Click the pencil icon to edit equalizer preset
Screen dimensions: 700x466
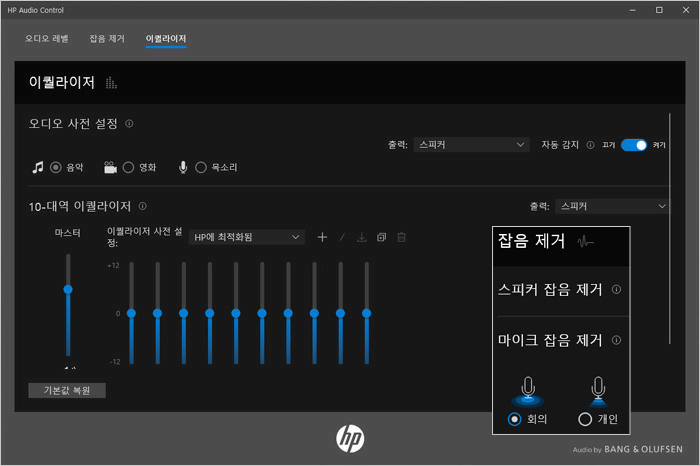[x=342, y=237]
